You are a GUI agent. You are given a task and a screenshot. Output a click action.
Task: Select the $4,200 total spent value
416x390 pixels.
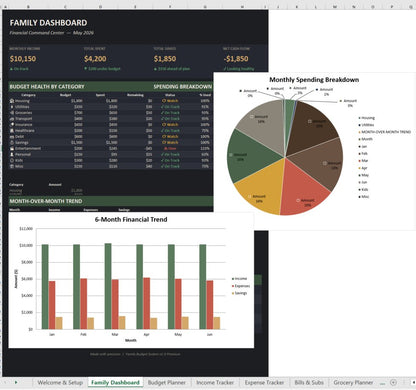click(x=95, y=59)
